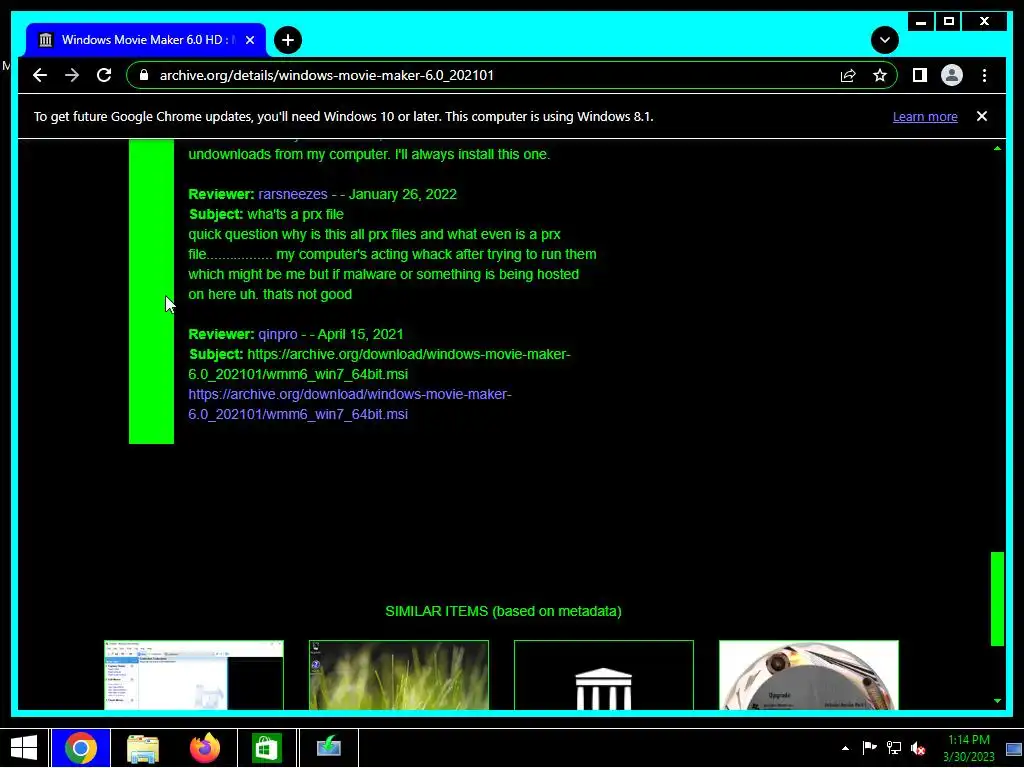The height and width of the screenshot is (768, 1024).
Task: Open the clock showing 1:14 PM
Action: pyautogui.click(x=968, y=748)
